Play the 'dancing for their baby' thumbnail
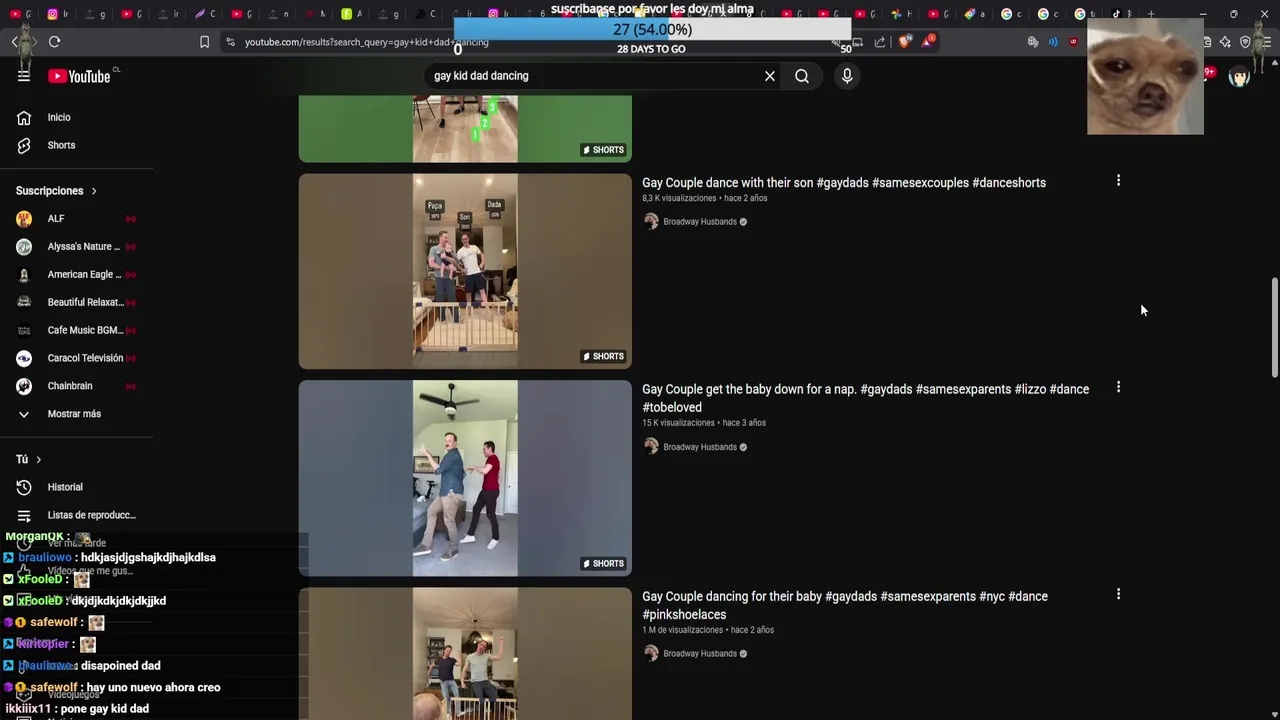Image resolution: width=1280 pixels, height=720 pixels. pyautogui.click(x=465, y=653)
